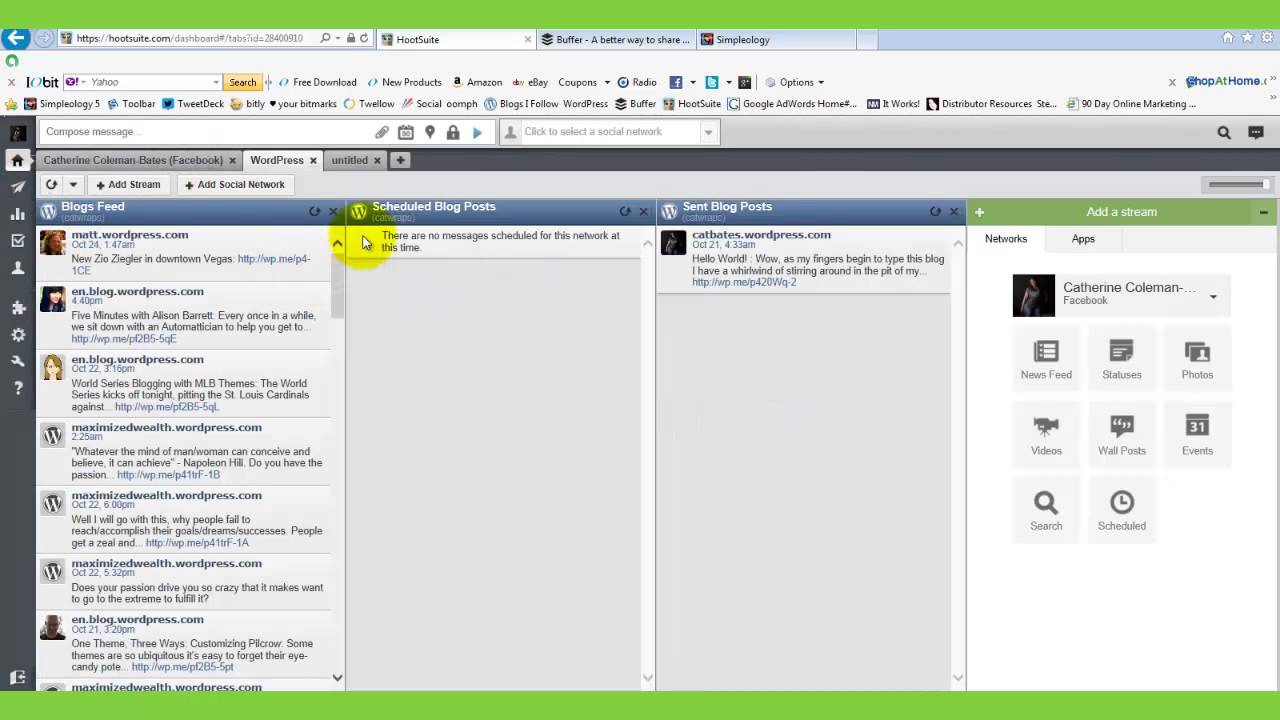Click the Add Social Network button

click(235, 184)
